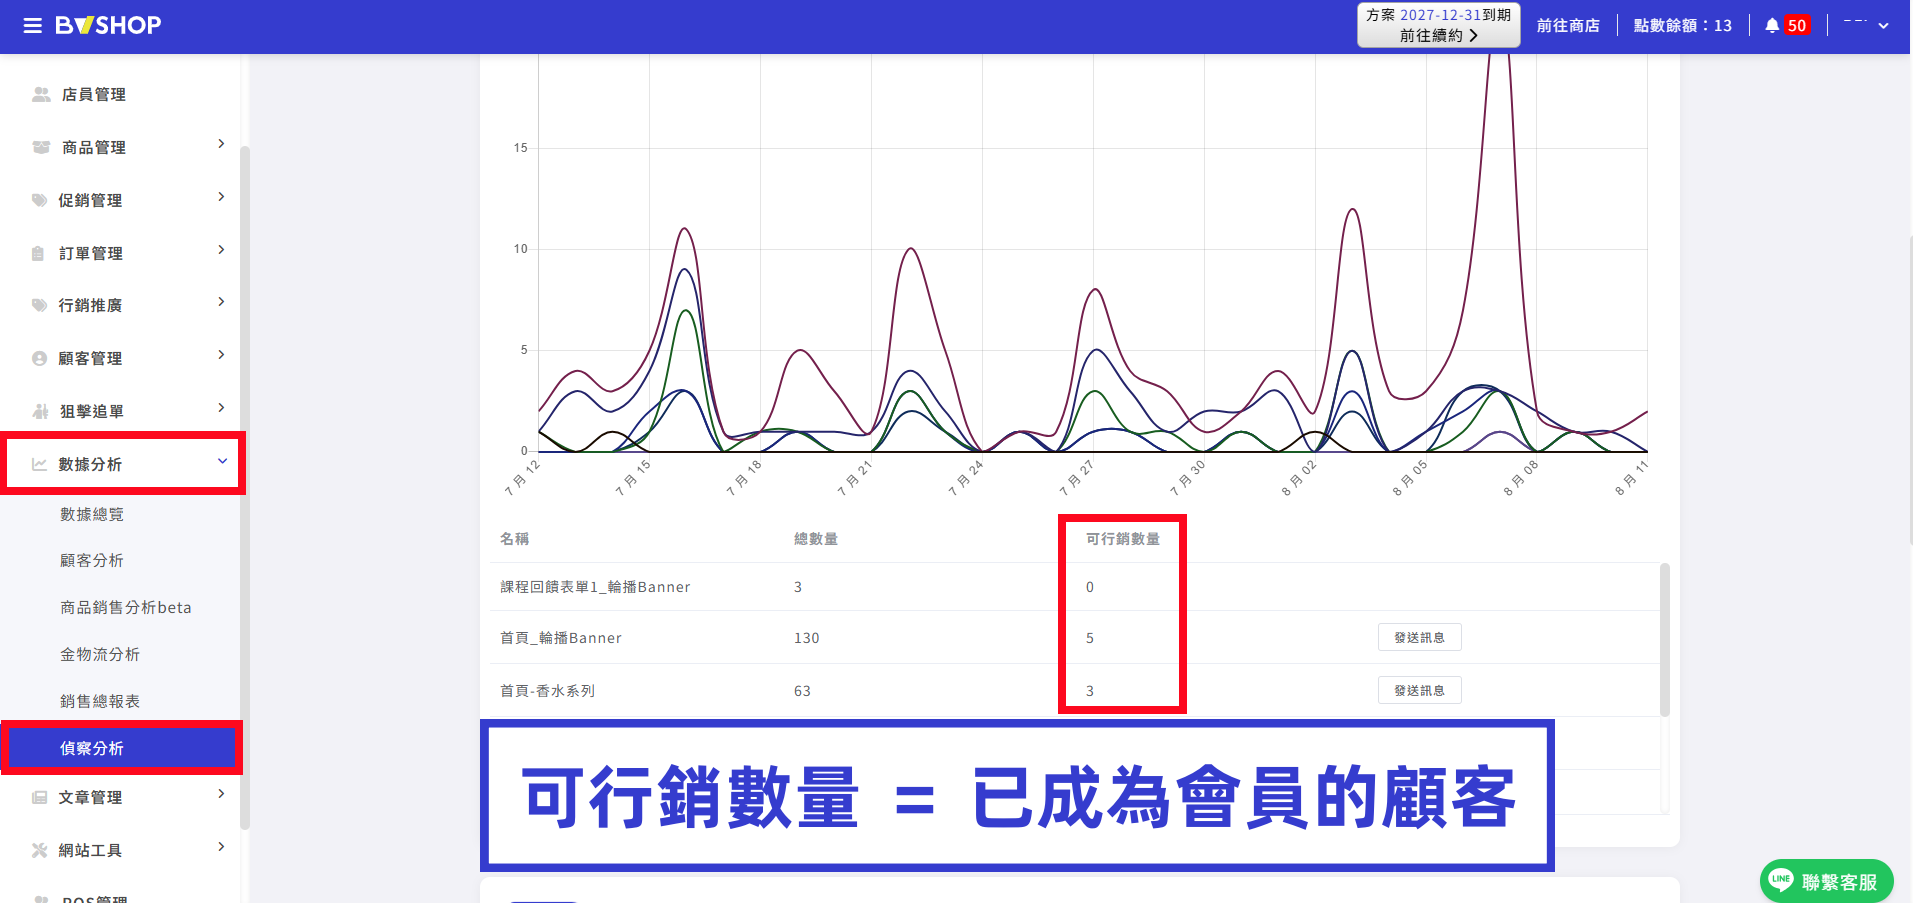Click the 8月08 x-axis date label
This screenshot has width=1913, height=903.
tap(1521, 478)
